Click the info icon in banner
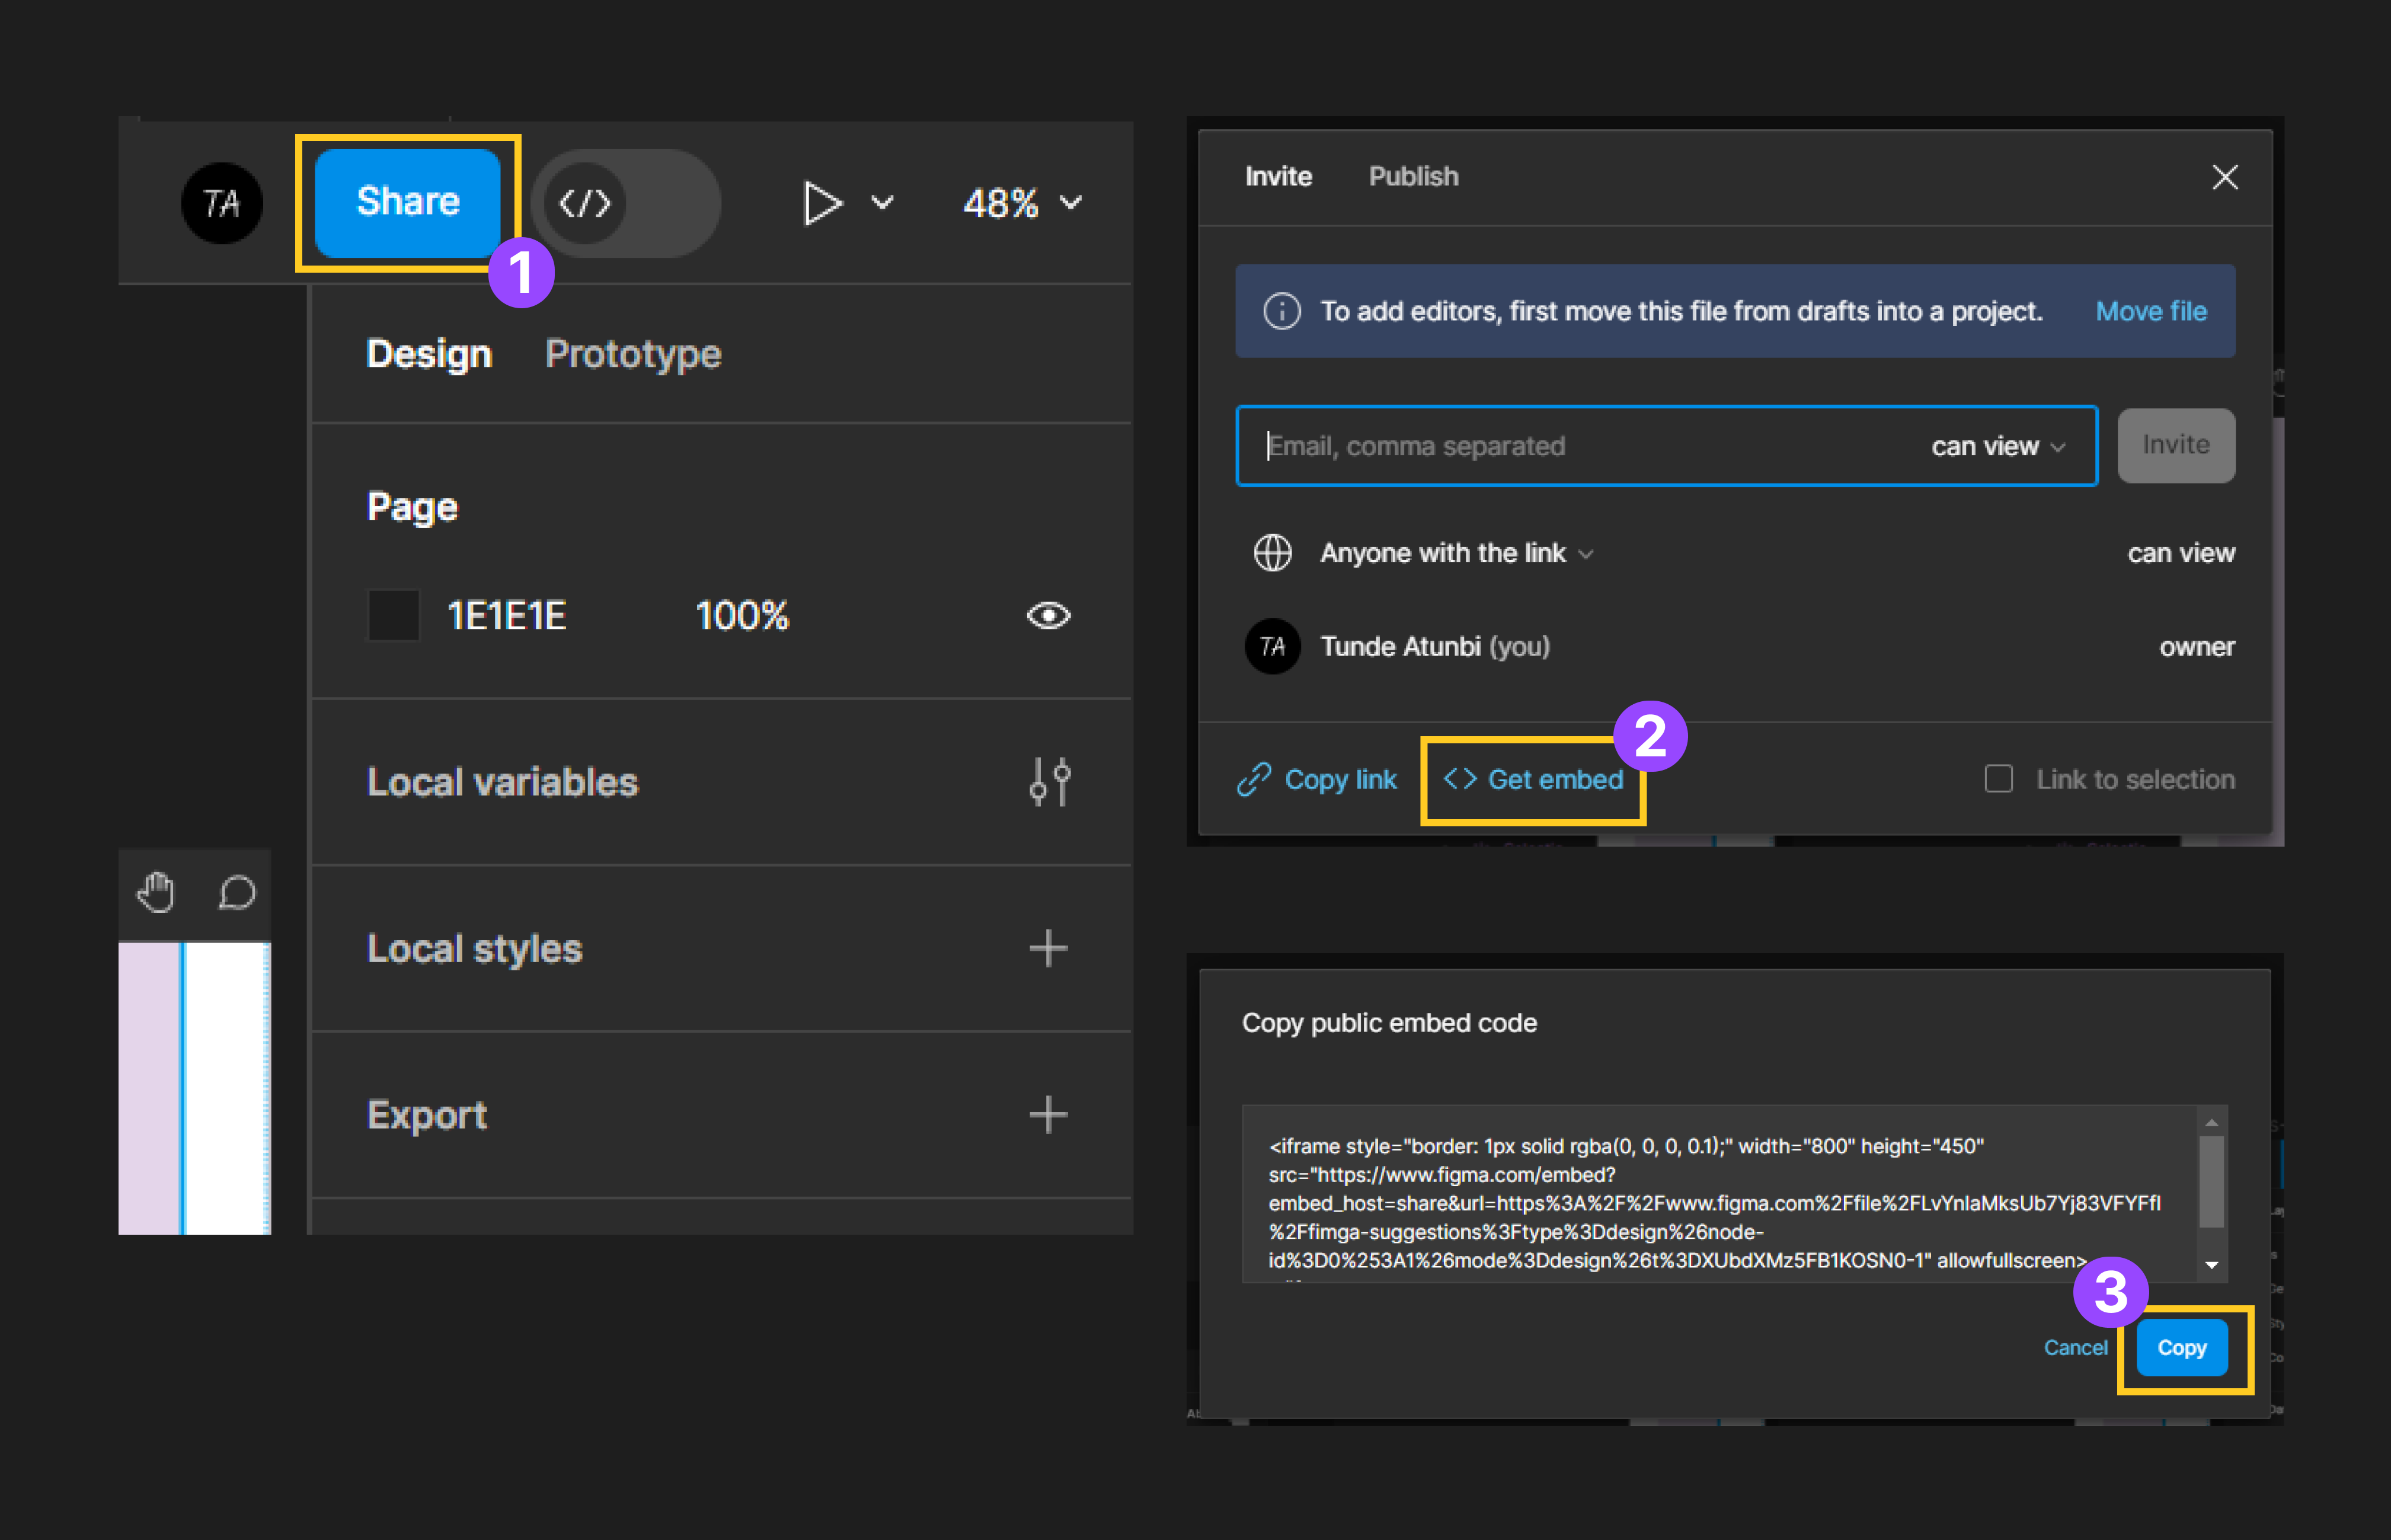Screen dimensions: 2391x1540 click(x=1282, y=311)
